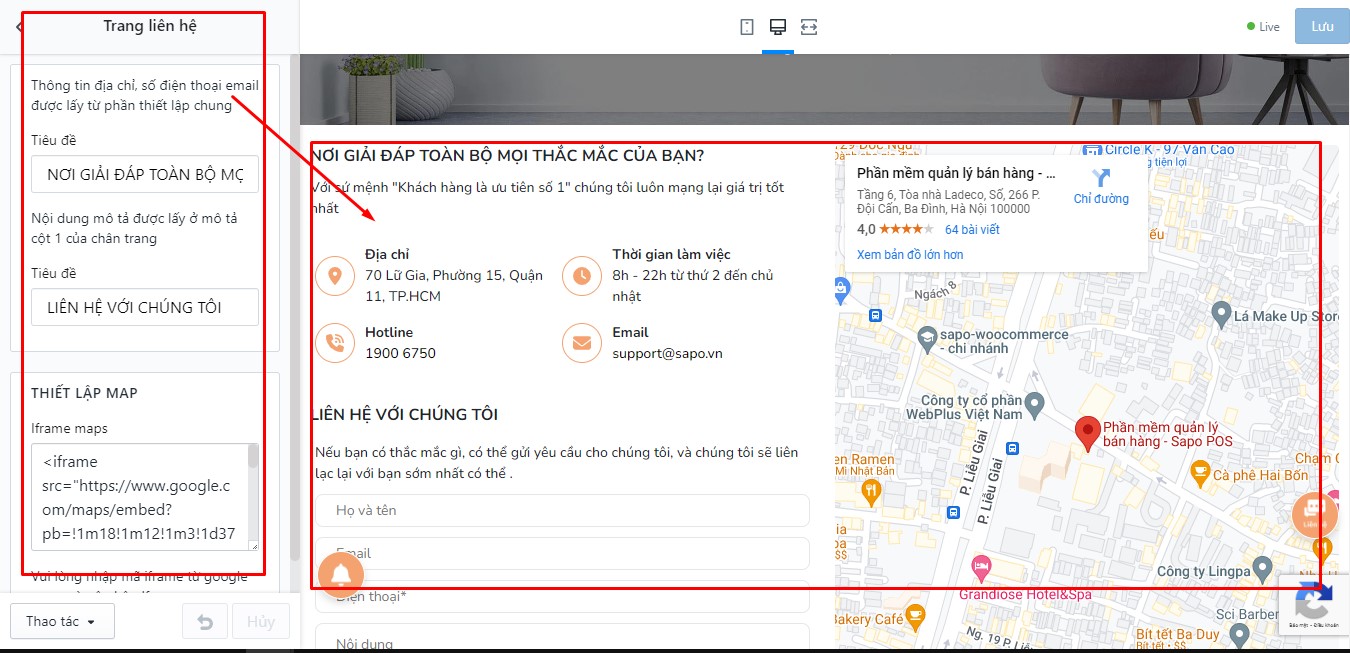Click the sidebar vertical scrollbar
This screenshot has width=1350, height=653.
[295, 310]
